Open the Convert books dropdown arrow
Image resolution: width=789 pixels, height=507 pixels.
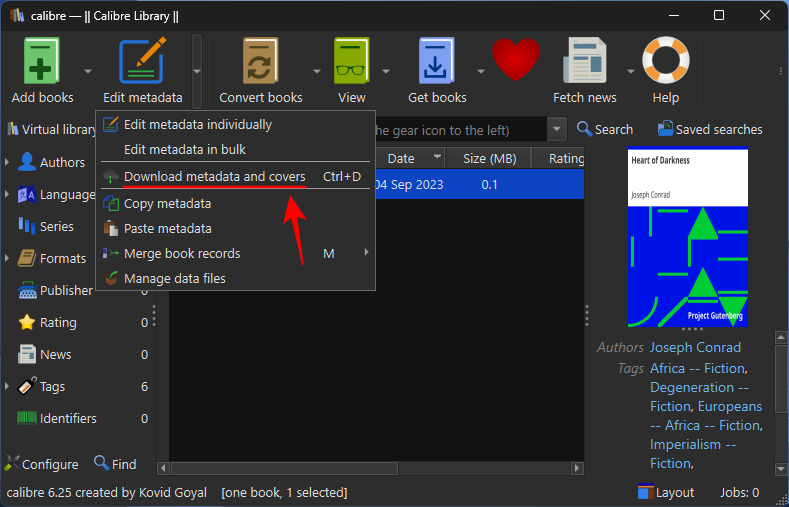tap(317, 71)
